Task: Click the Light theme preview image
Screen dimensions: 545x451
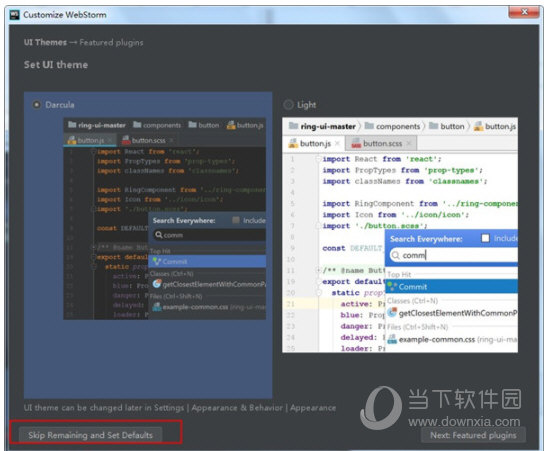Action: 400,235
